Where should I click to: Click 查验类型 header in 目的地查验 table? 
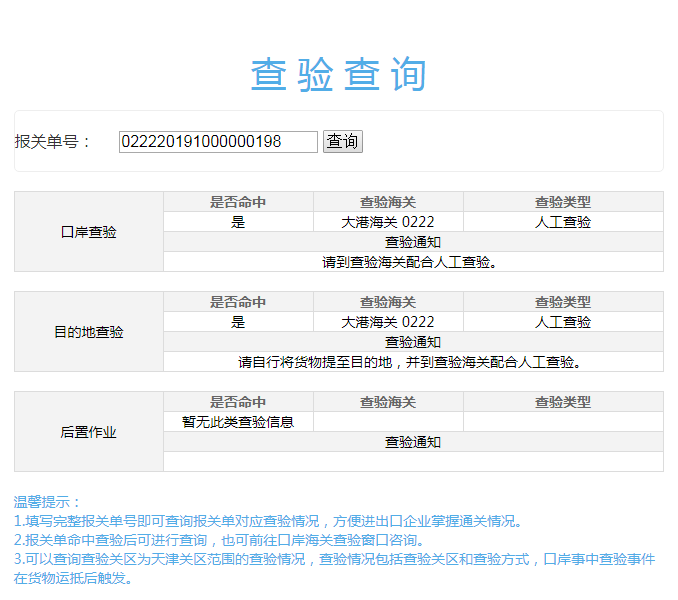[x=563, y=302]
